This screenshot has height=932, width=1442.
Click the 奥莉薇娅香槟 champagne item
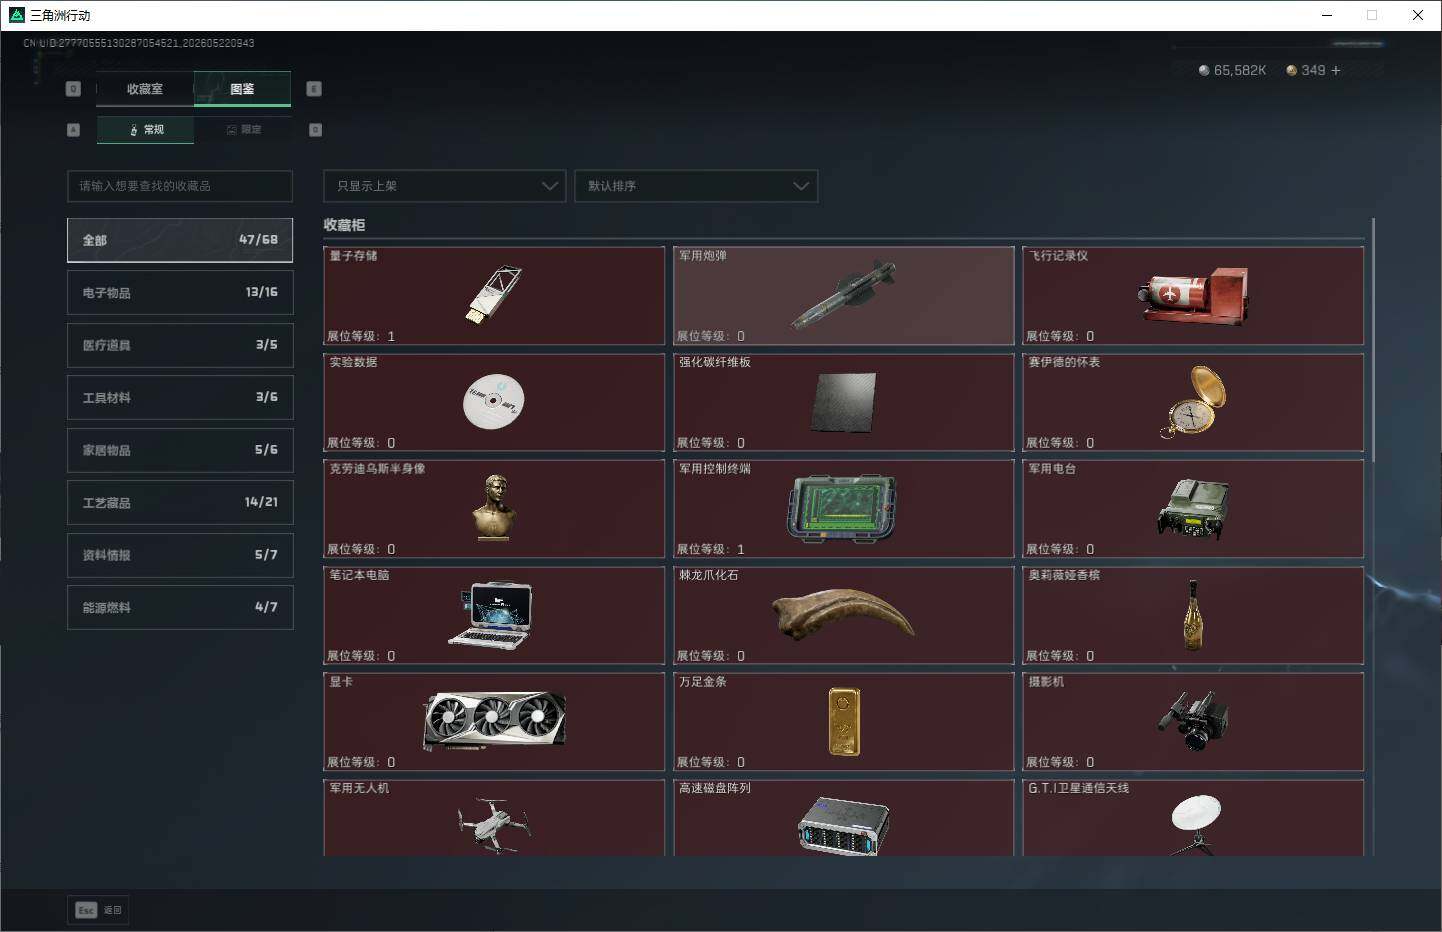1193,615
